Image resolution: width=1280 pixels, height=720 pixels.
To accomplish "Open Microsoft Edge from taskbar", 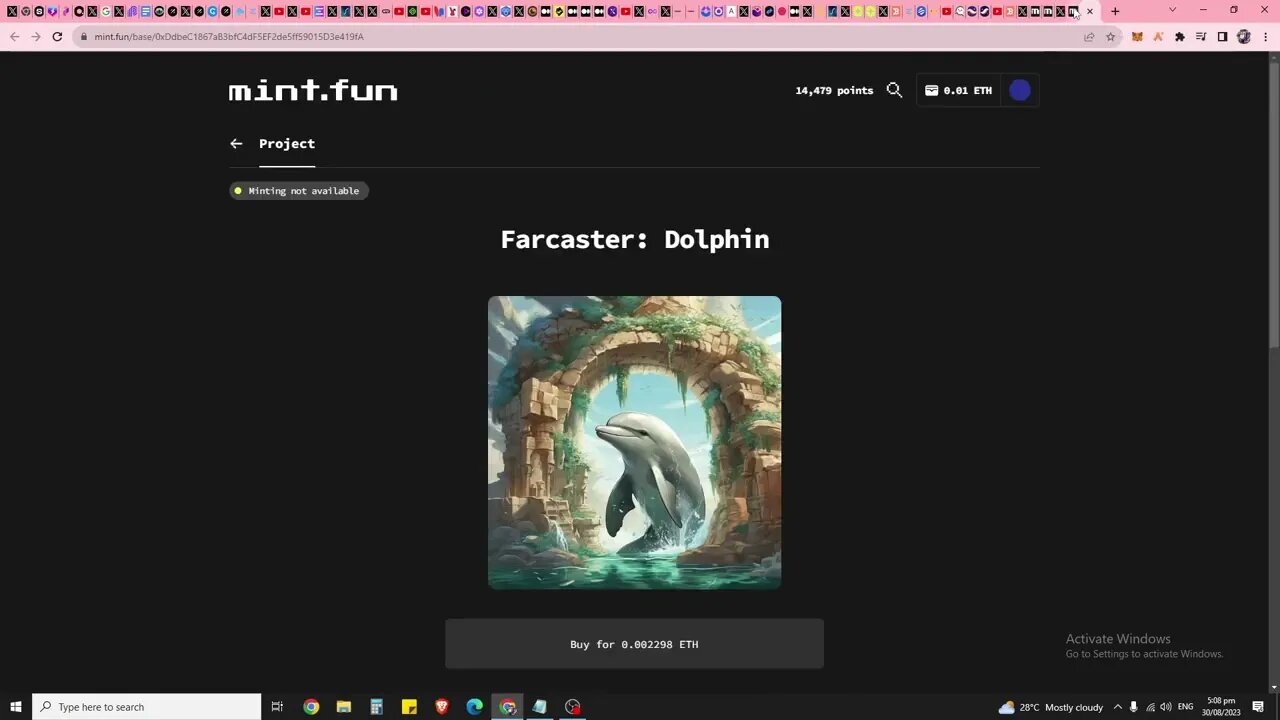I will [x=475, y=707].
